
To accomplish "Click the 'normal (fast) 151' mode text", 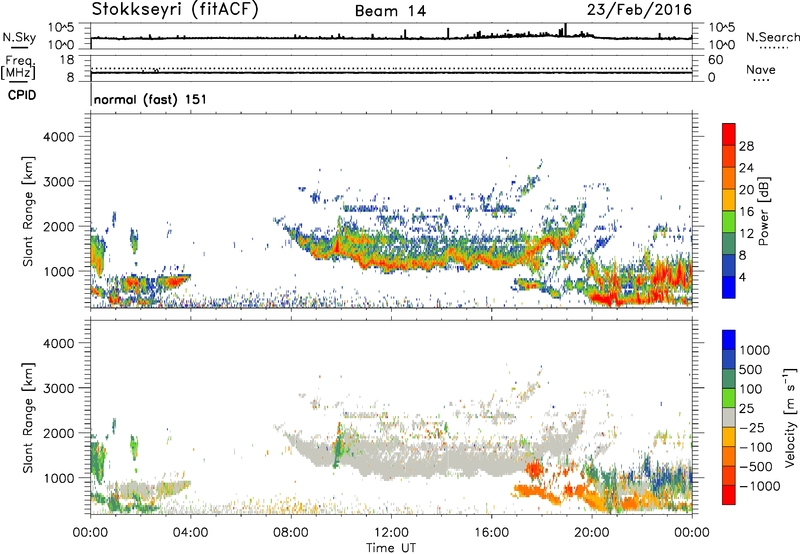I will point(151,99).
